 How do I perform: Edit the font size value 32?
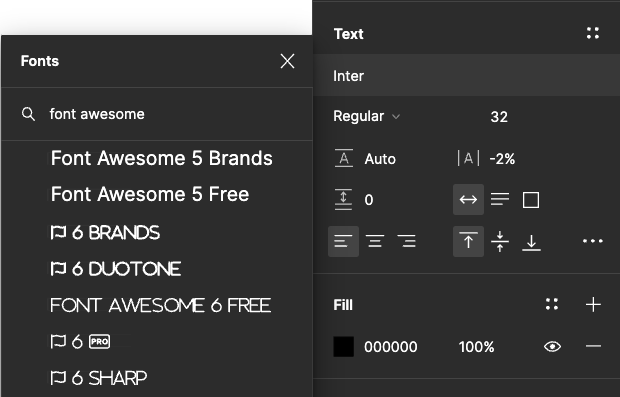click(x=499, y=117)
